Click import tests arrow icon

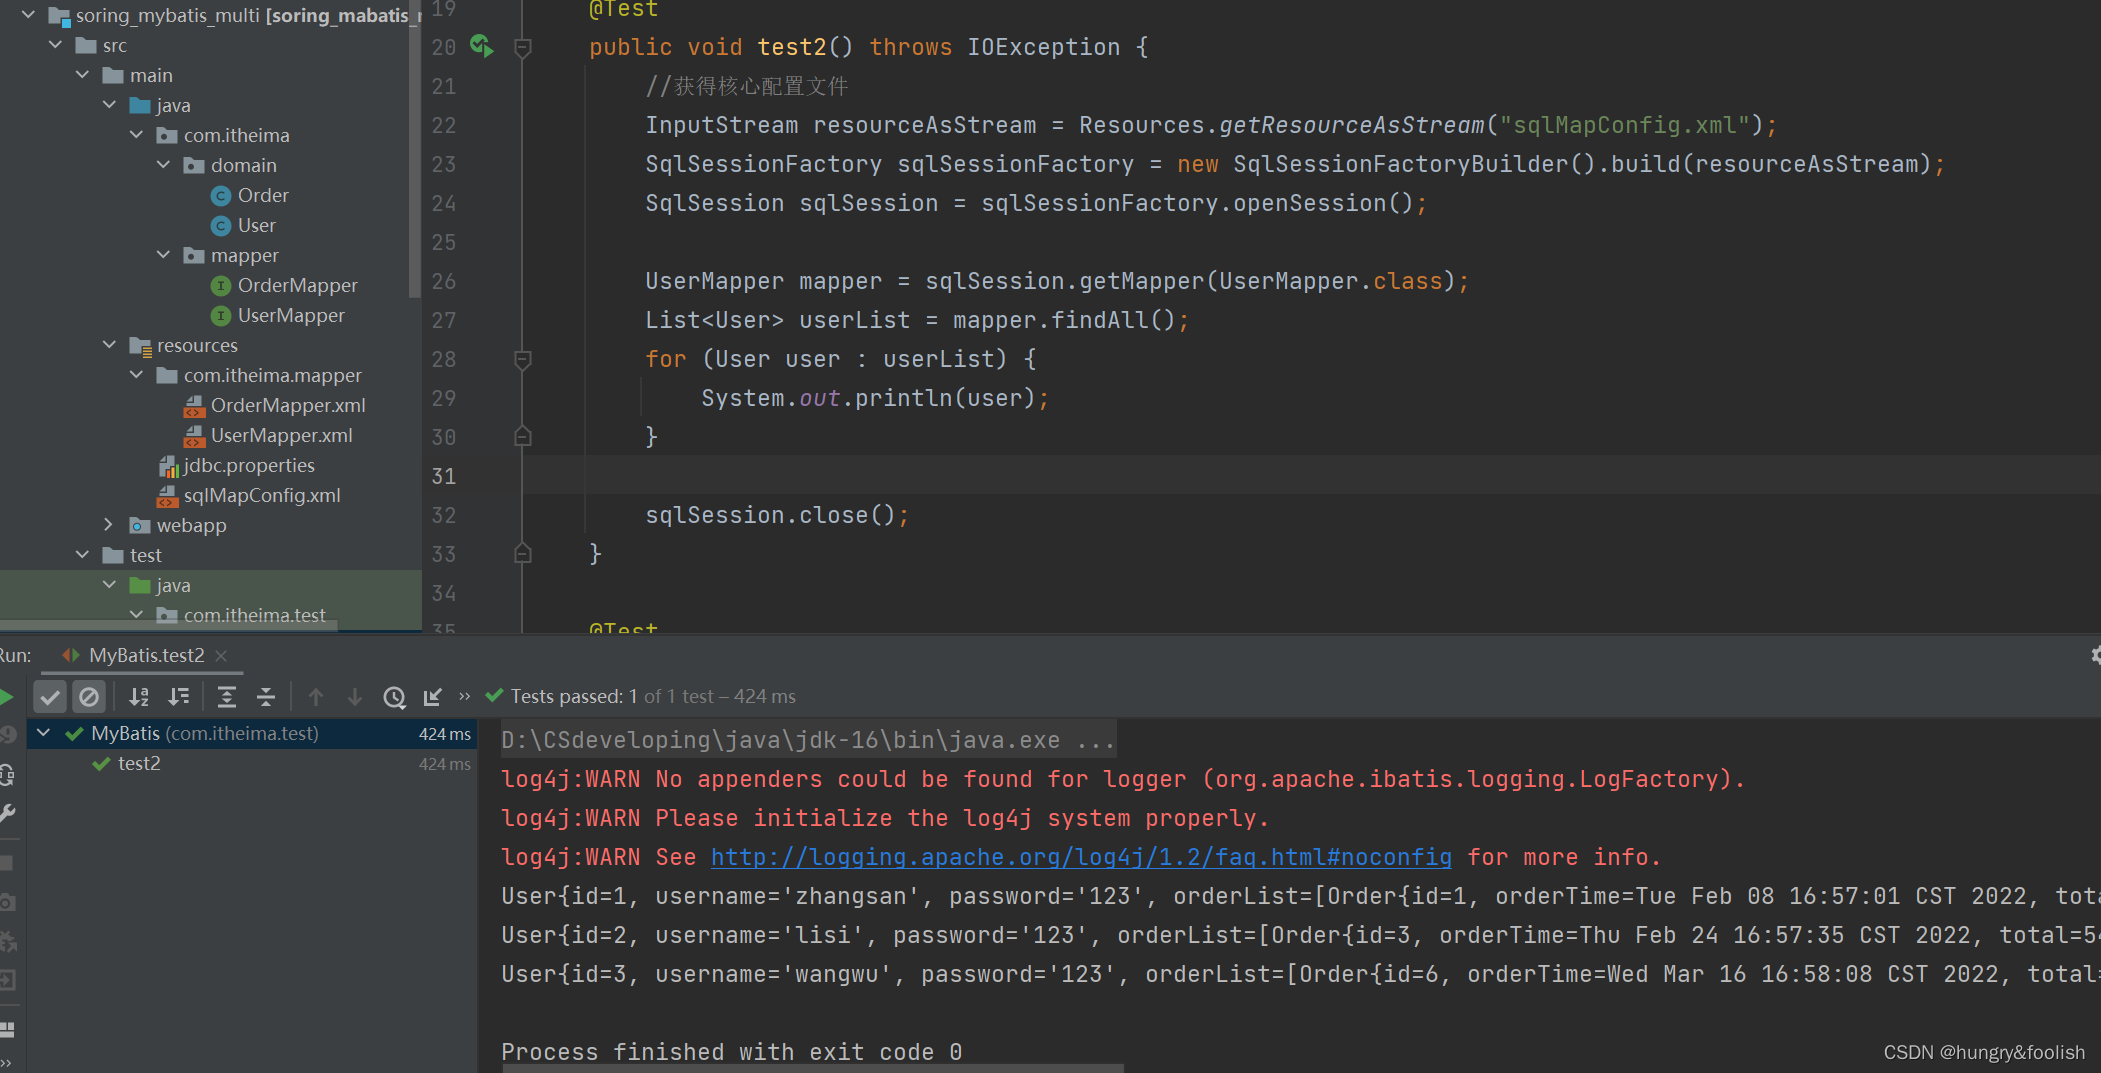point(432,697)
